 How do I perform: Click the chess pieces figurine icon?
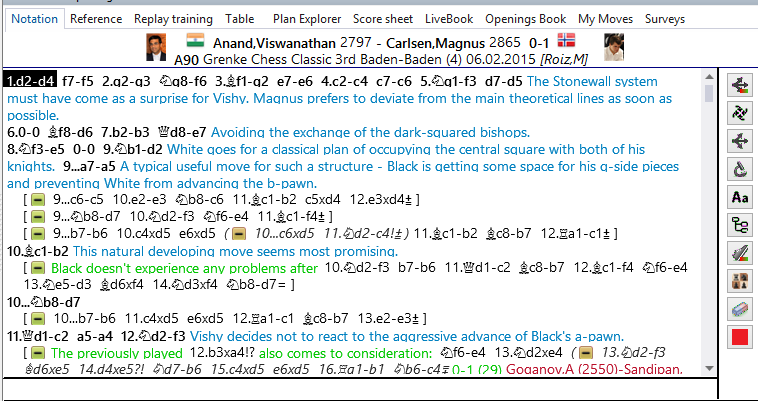point(741,281)
